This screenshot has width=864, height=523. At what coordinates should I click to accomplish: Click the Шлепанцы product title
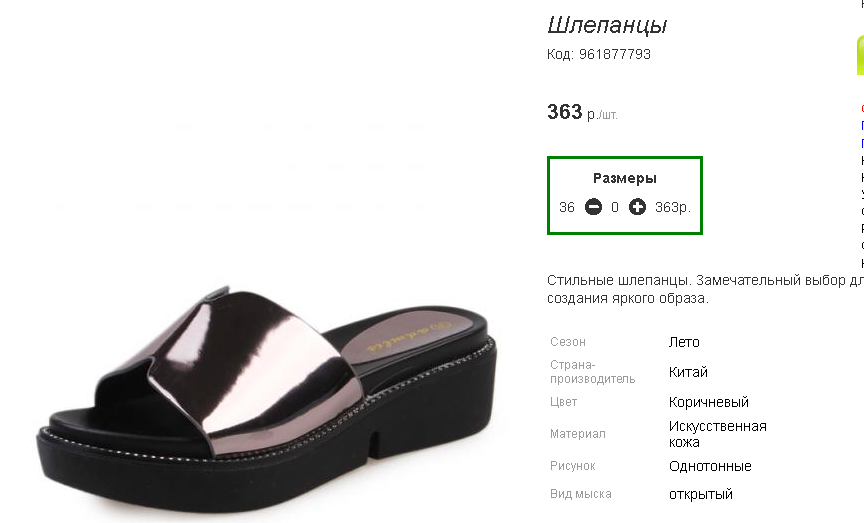[x=607, y=26]
